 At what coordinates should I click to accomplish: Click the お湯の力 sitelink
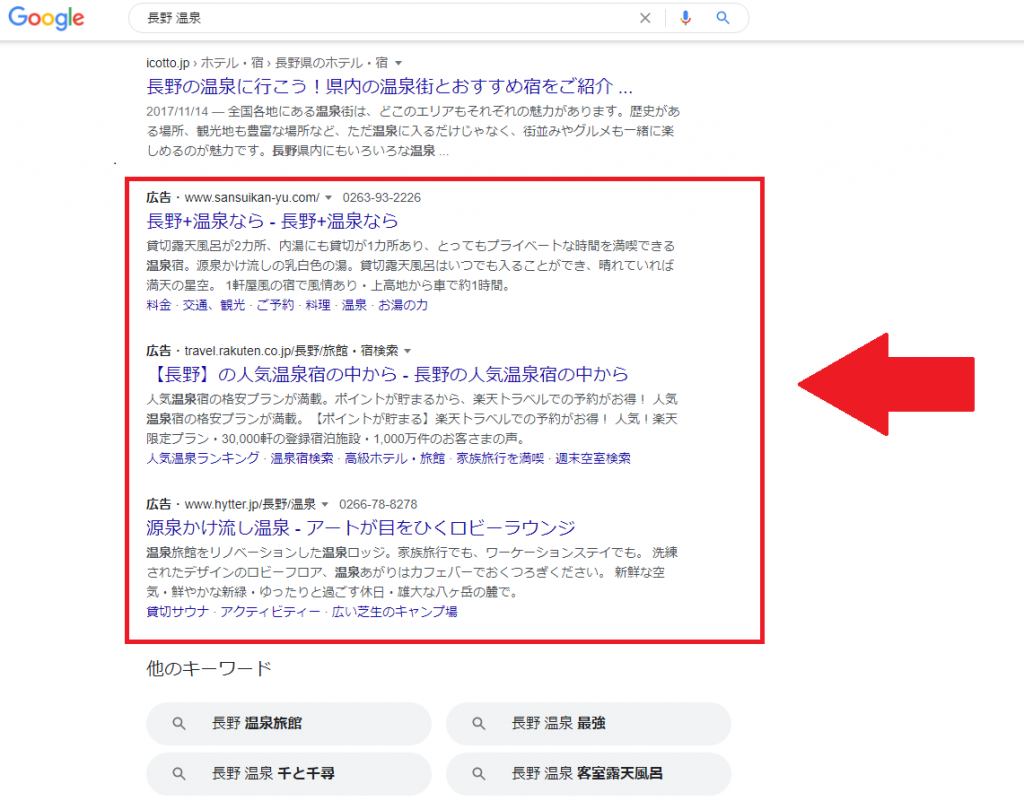pos(403,305)
